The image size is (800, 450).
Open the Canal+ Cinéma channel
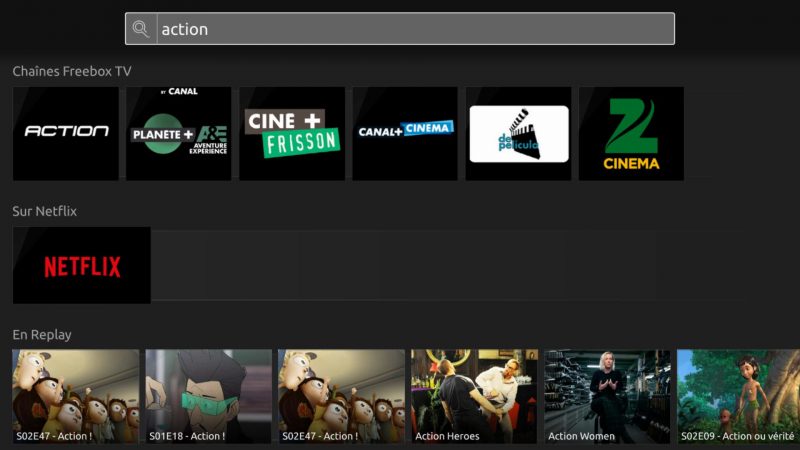405,133
